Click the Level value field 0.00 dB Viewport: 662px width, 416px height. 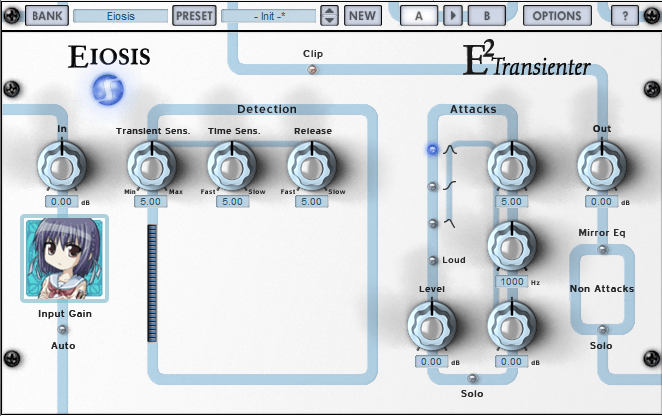pyautogui.click(x=431, y=362)
